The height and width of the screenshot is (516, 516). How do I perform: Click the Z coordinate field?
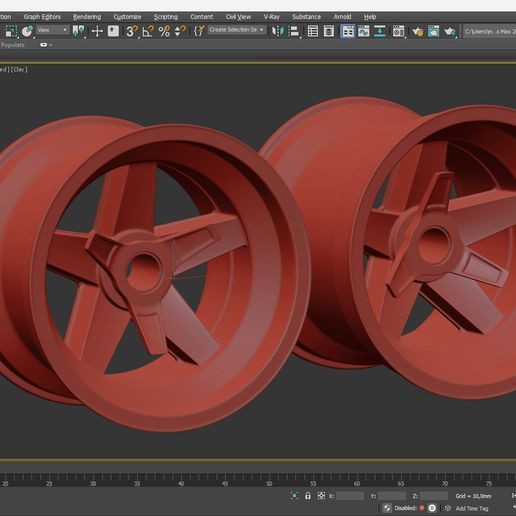(x=434, y=496)
